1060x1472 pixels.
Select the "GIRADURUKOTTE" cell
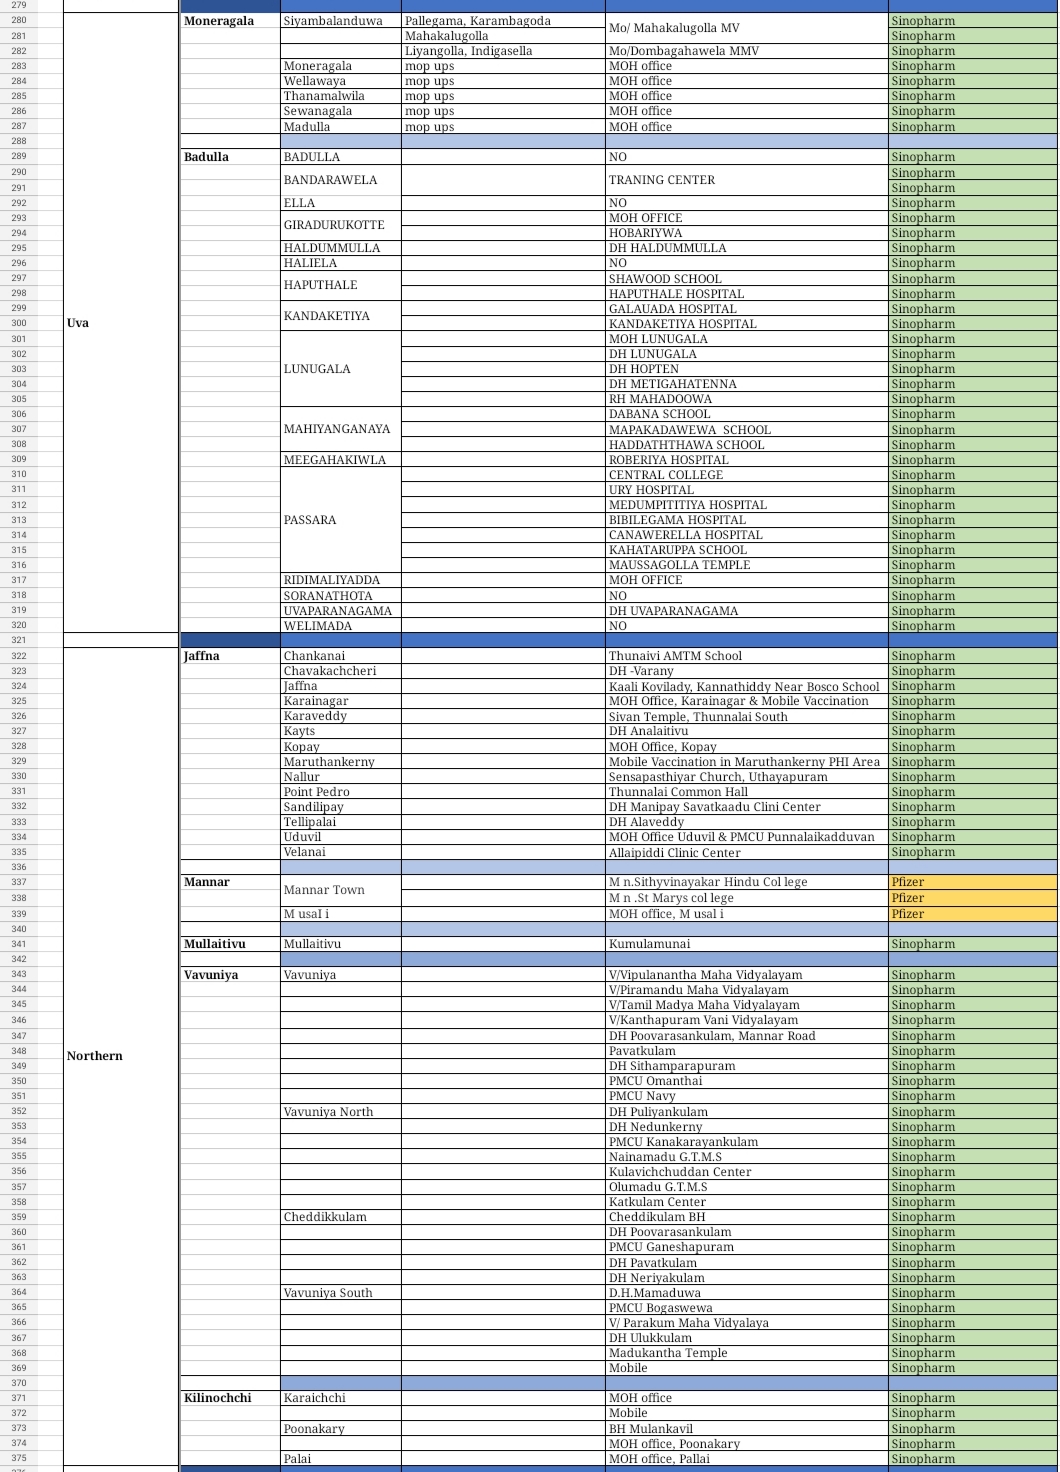(340, 225)
